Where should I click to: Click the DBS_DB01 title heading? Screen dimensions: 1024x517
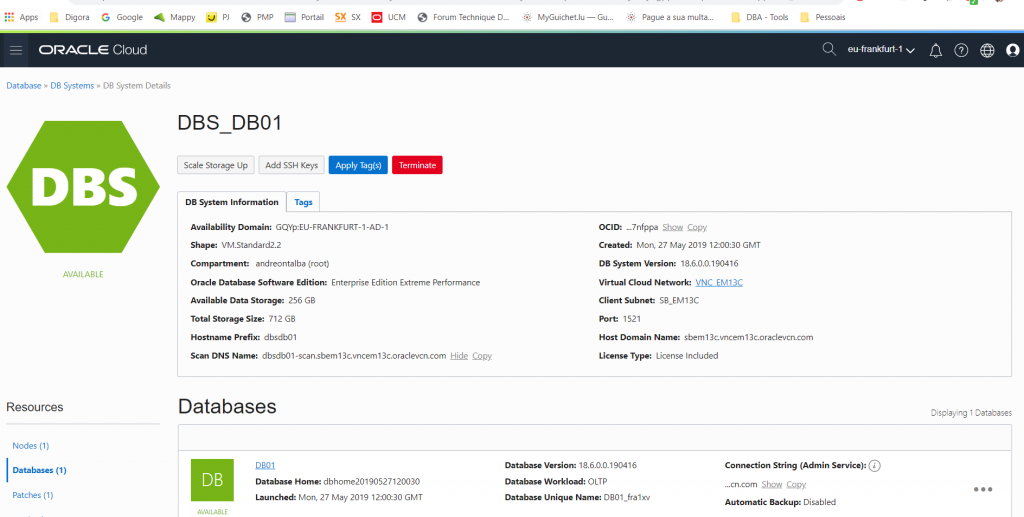click(x=229, y=123)
